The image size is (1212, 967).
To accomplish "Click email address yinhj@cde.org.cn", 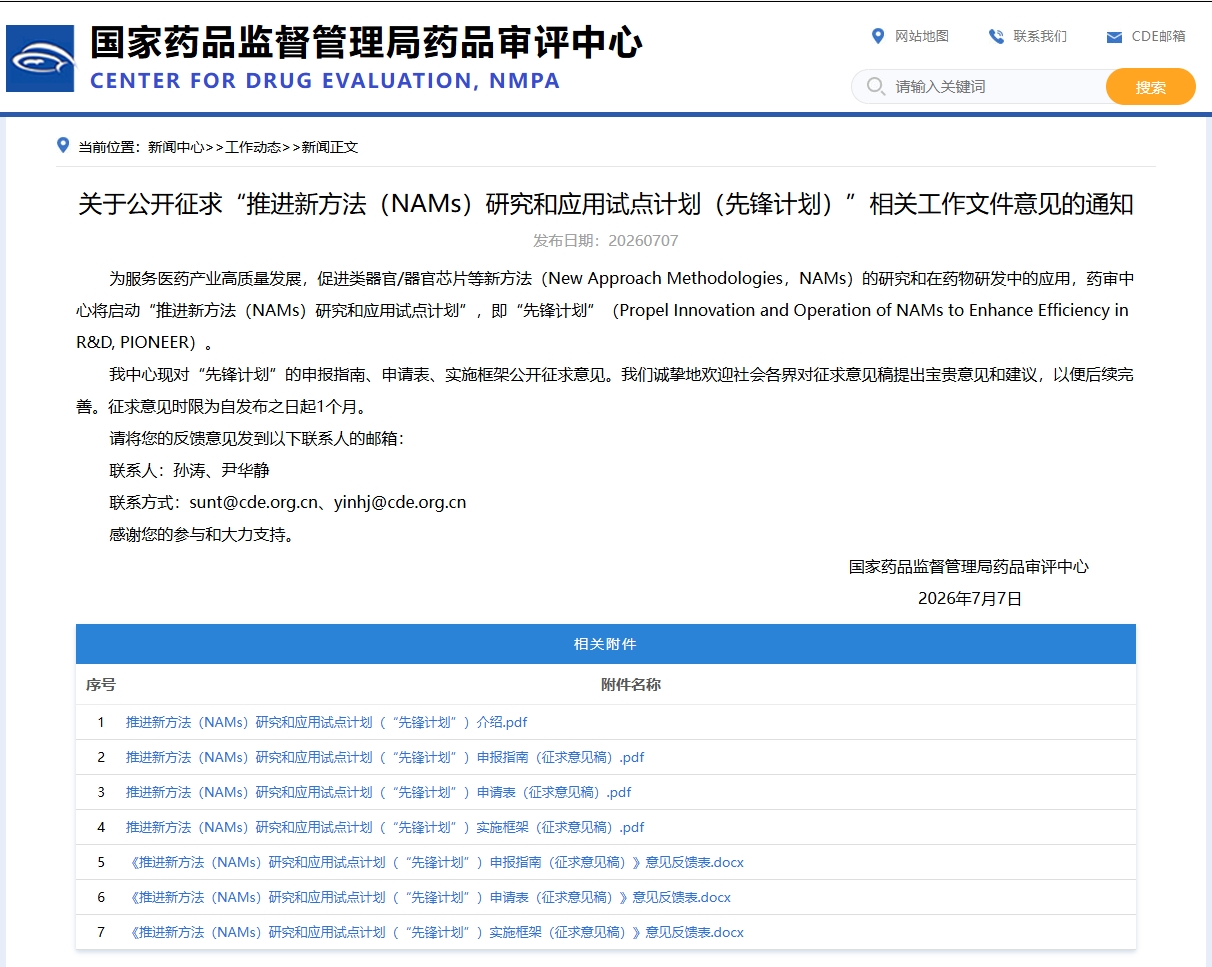I will [x=400, y=502].
